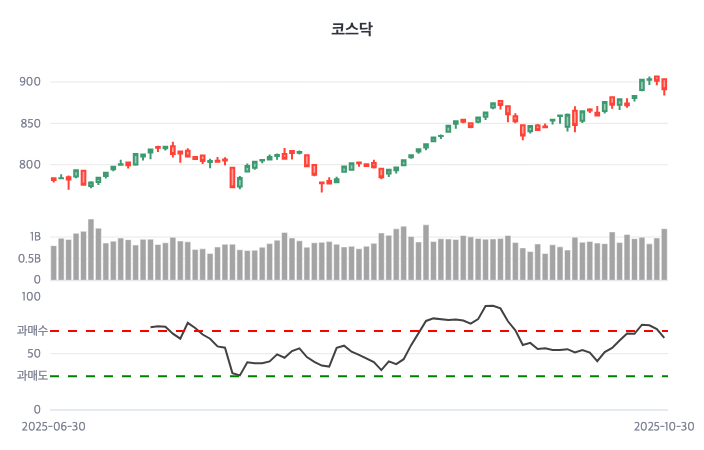Click the 1B volume axis label
The width and height of the screenshot is (704, 450).
(x=35, y=238)
